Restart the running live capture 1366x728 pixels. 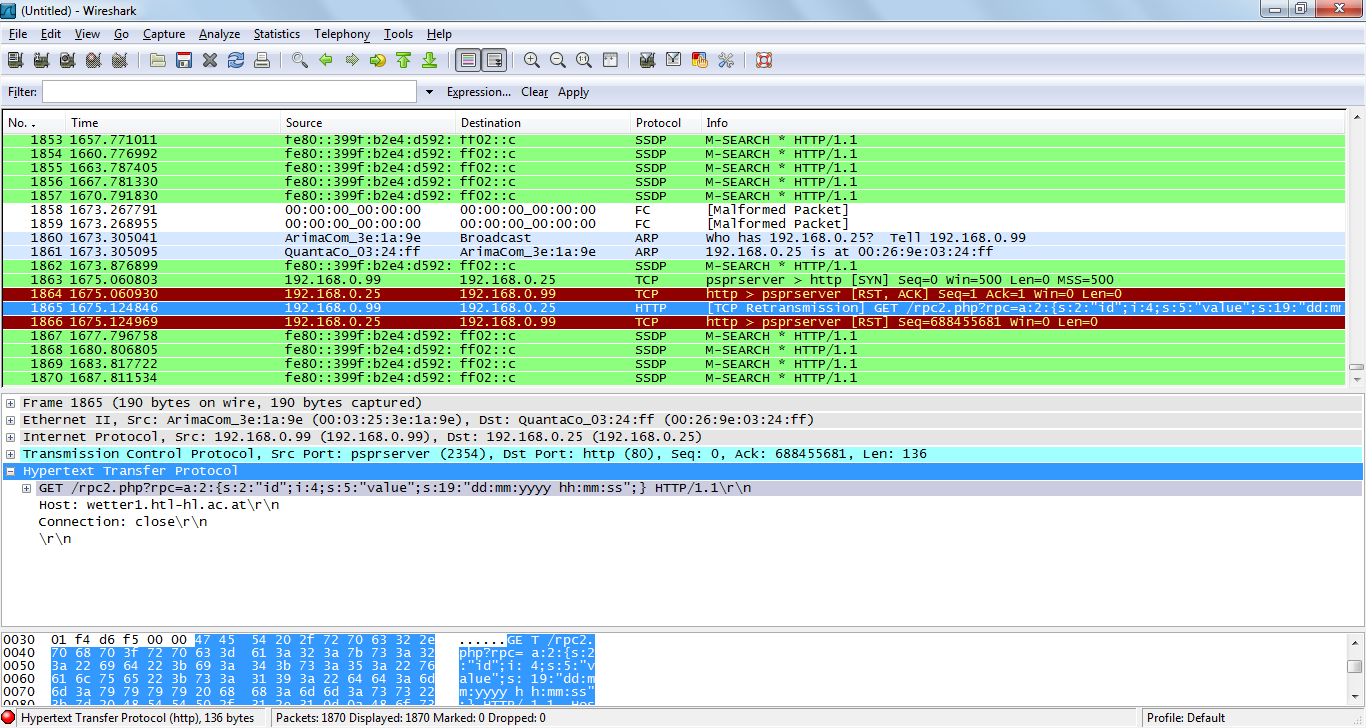click(119, 60)
